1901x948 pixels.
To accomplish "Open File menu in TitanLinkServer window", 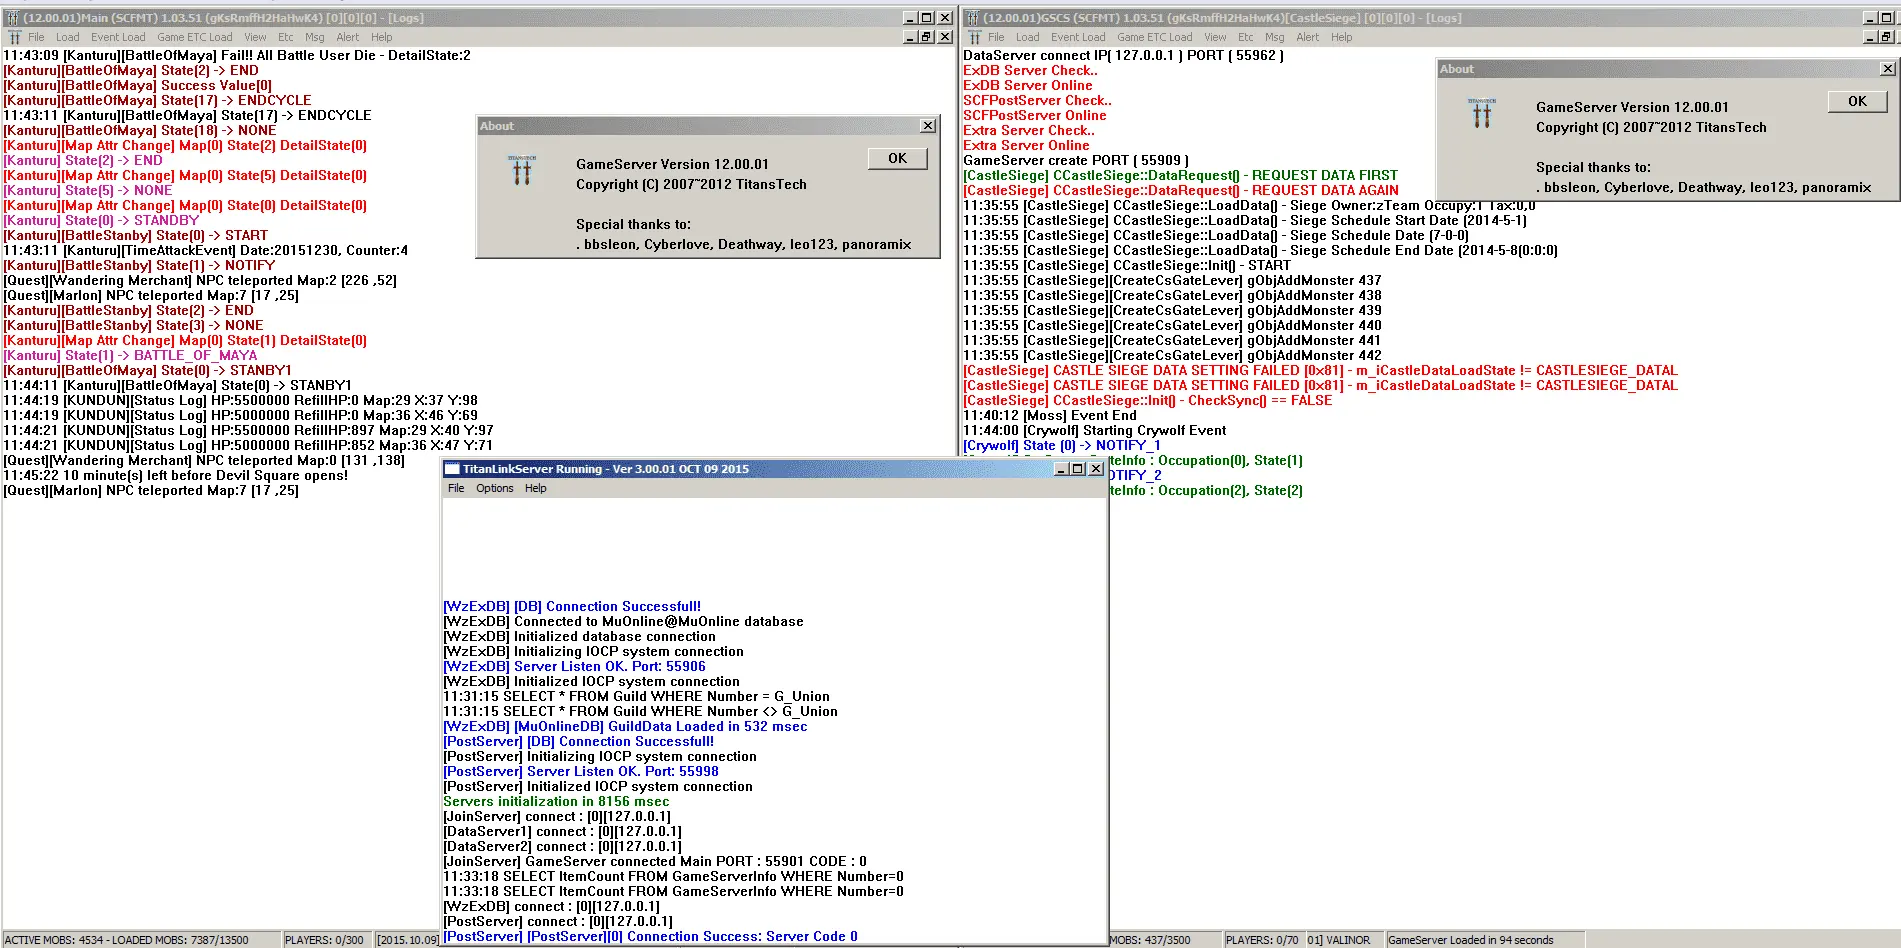I will (456, 488).
